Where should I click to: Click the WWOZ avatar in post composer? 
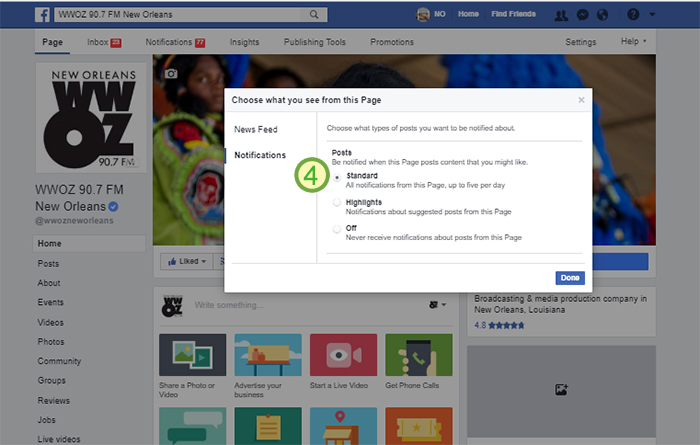tap(172, 306)
